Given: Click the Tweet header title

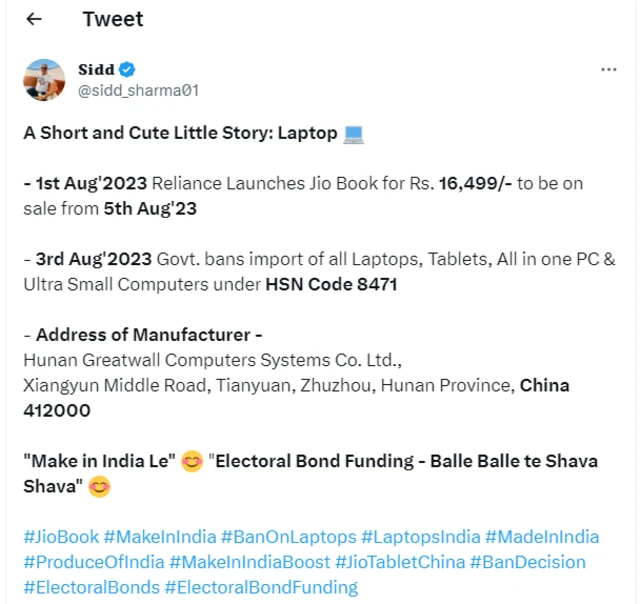Looking at the screenshot, I should [x=112, y=19].
